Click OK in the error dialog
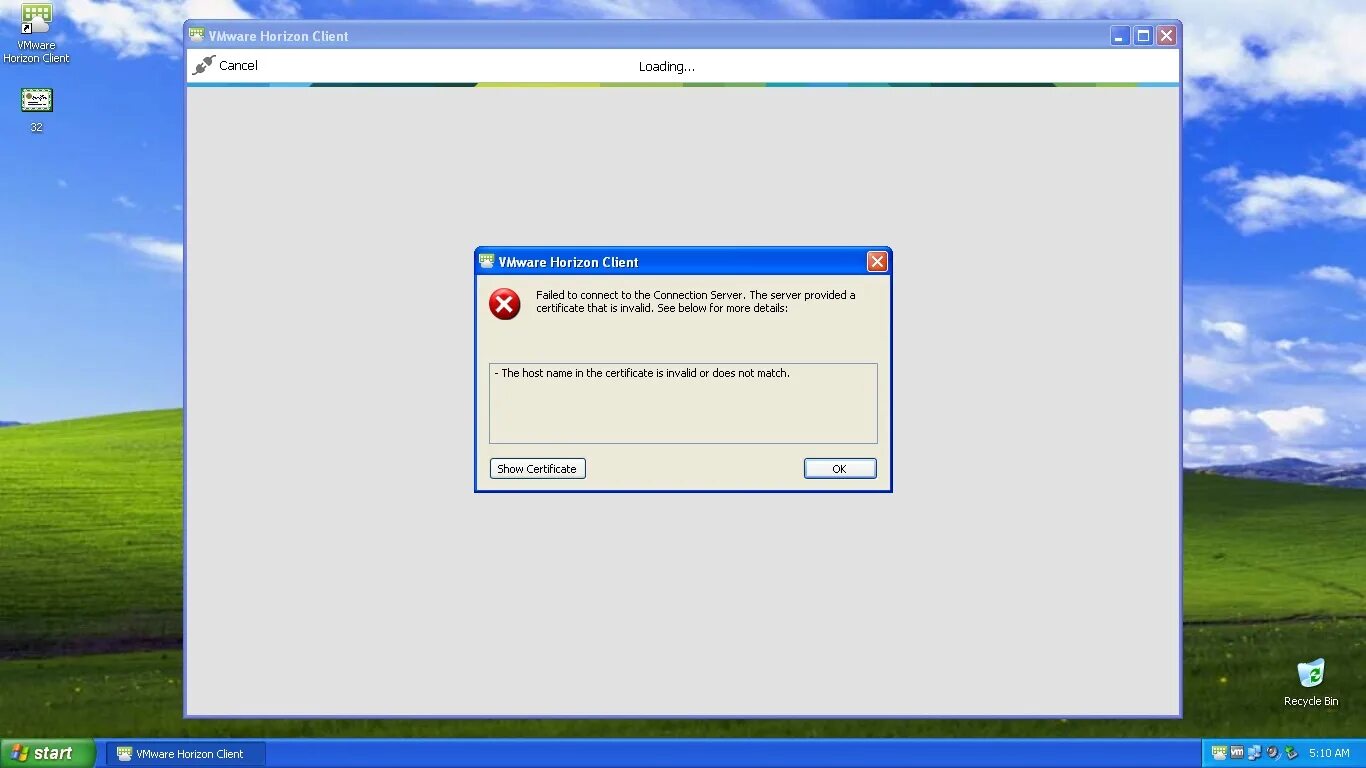The height and width of the screenshot is (768, 1366). point(840,468)
